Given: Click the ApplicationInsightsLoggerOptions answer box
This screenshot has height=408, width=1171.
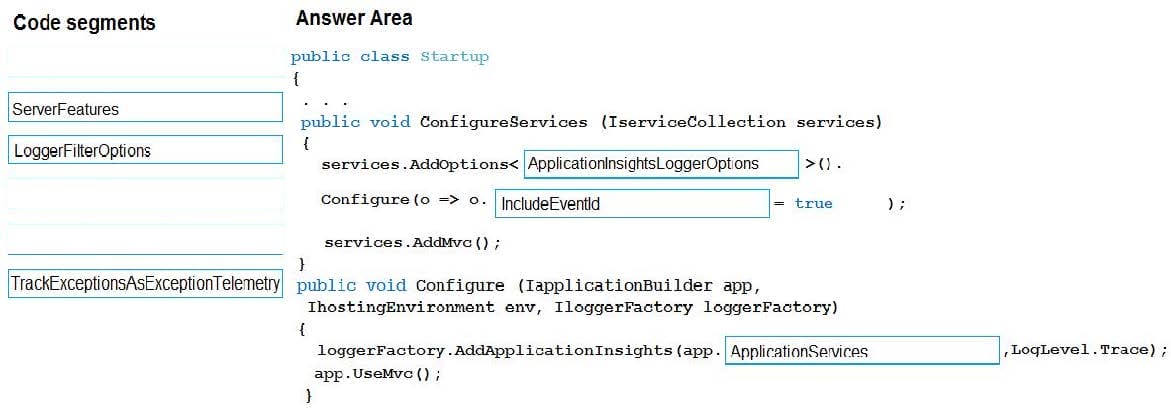Looking at the screenshot, I should (660, 164).
